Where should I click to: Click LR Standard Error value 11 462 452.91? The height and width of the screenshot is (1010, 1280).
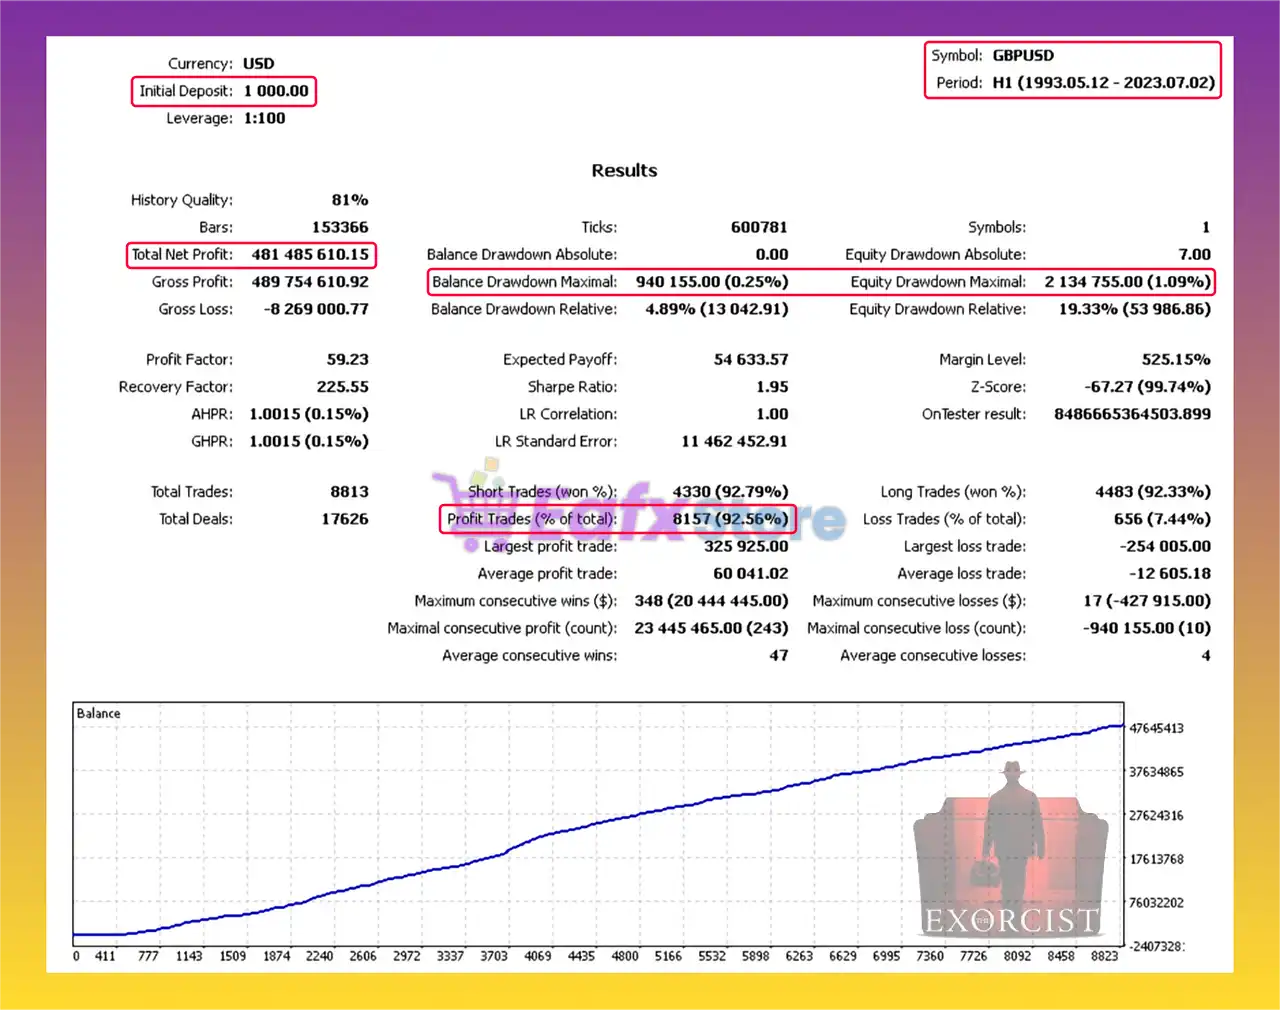click(x=734, y=441)
